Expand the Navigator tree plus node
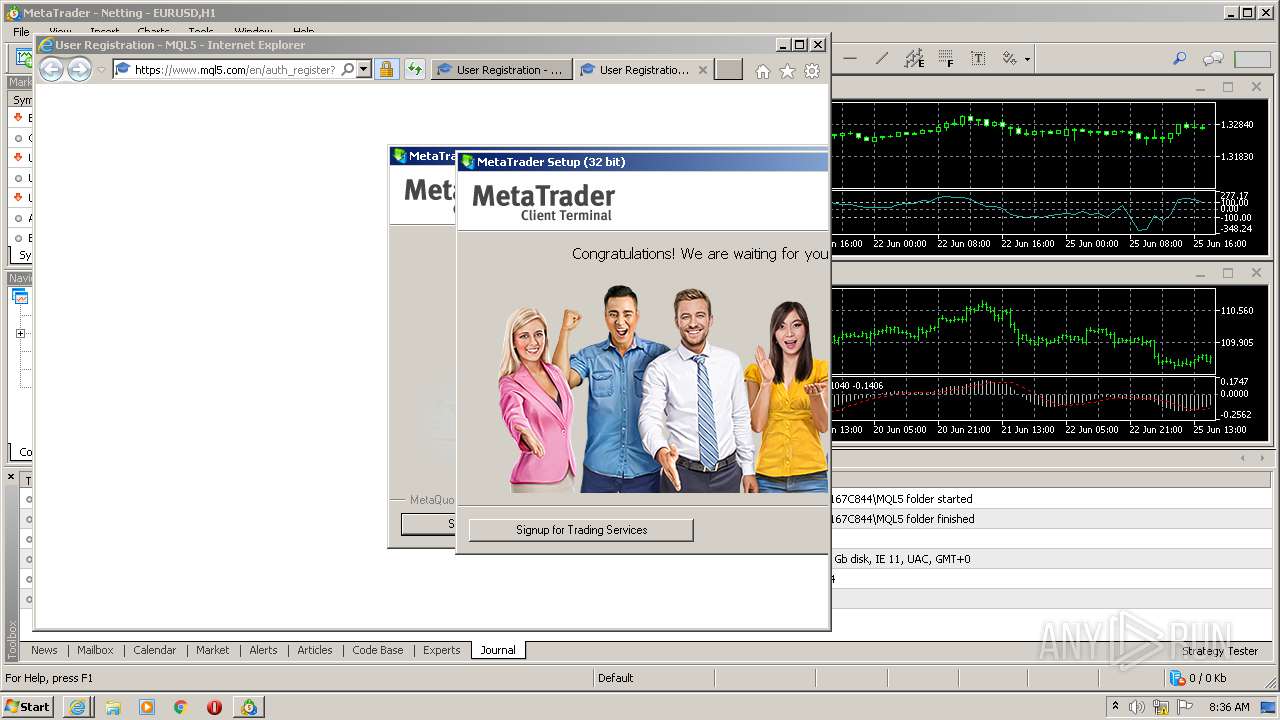The height and width of the screenshot is (720, 1280). [20, 333]
